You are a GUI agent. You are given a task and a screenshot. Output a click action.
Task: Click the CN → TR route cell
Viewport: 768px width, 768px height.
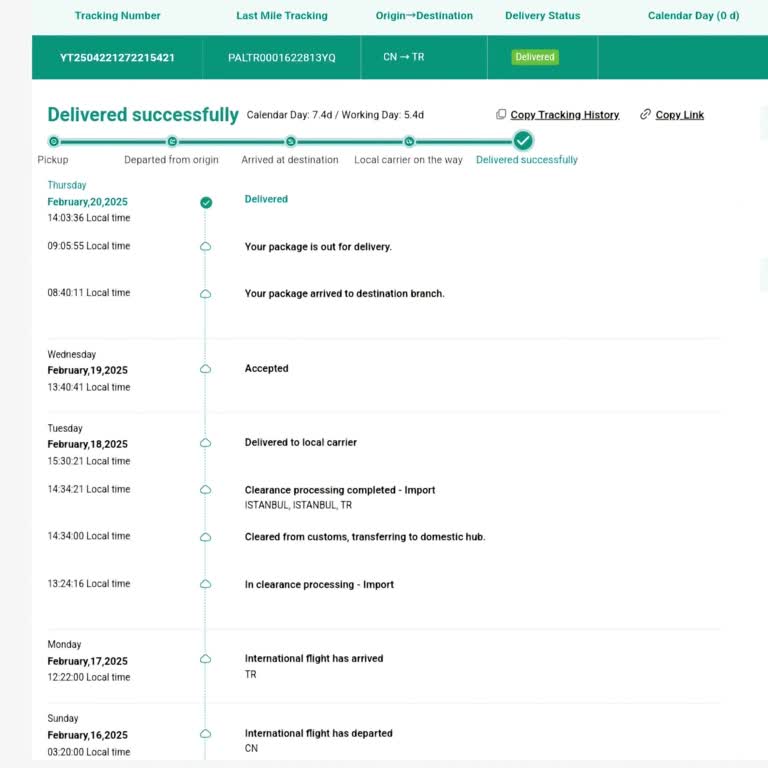(404, 57)
